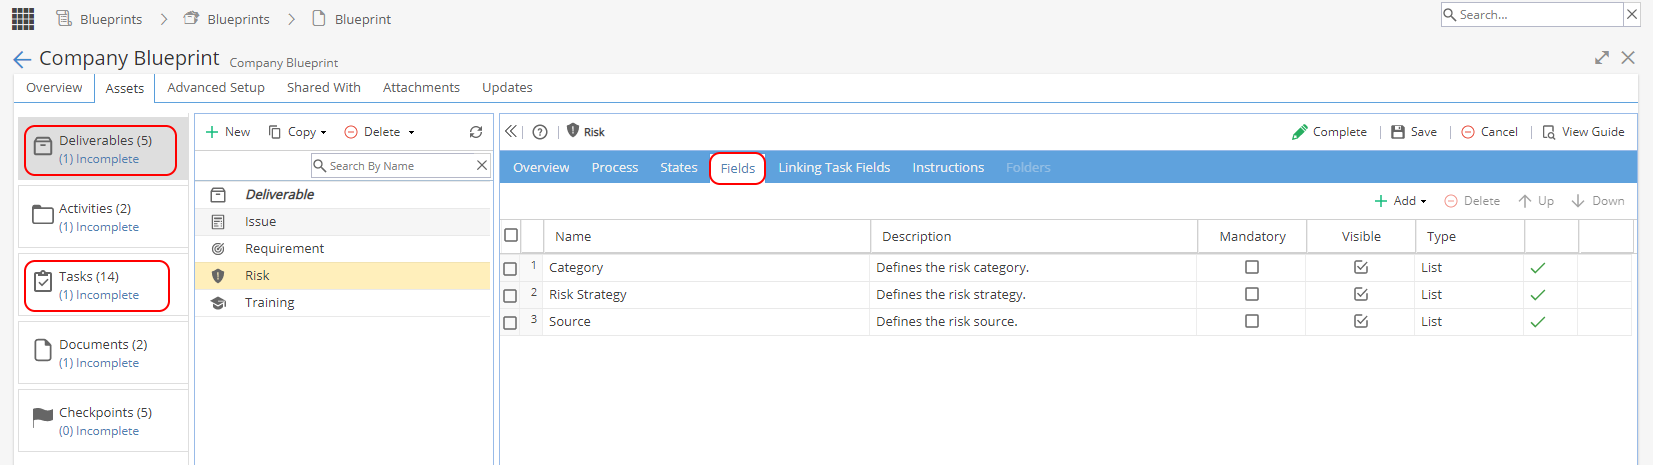This screenshot has height=465, width=1653.
Task: Switch to the States tab
Action: tap(679, 168)
